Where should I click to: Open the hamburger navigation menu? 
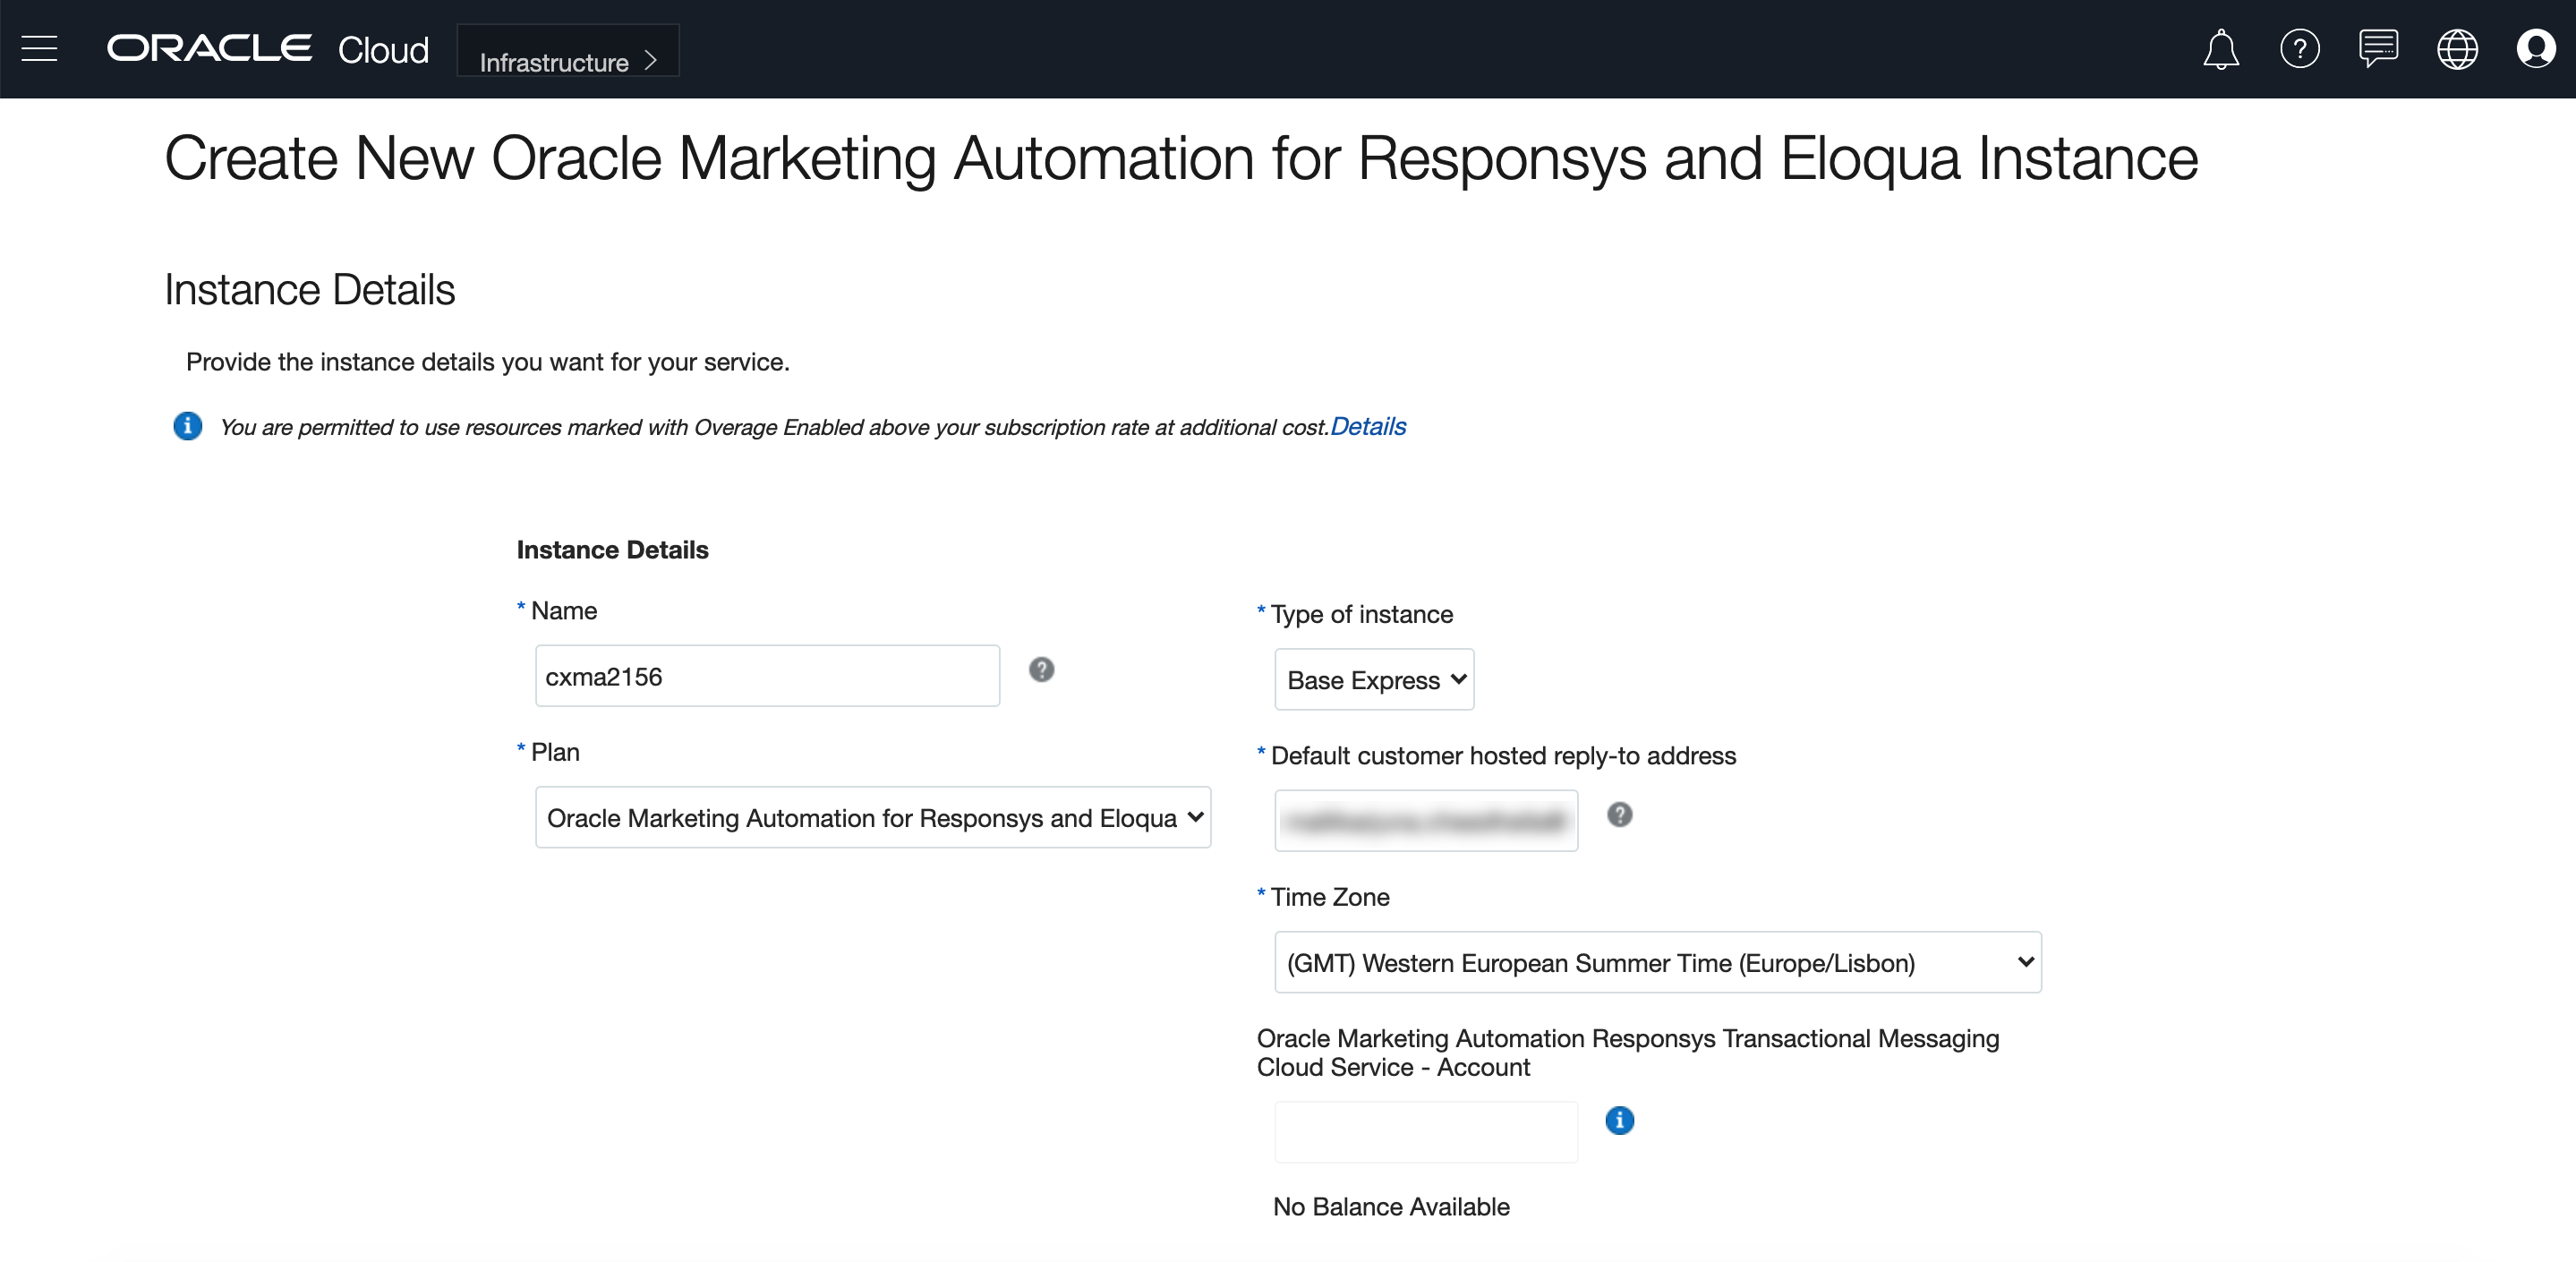pos(39,49)
